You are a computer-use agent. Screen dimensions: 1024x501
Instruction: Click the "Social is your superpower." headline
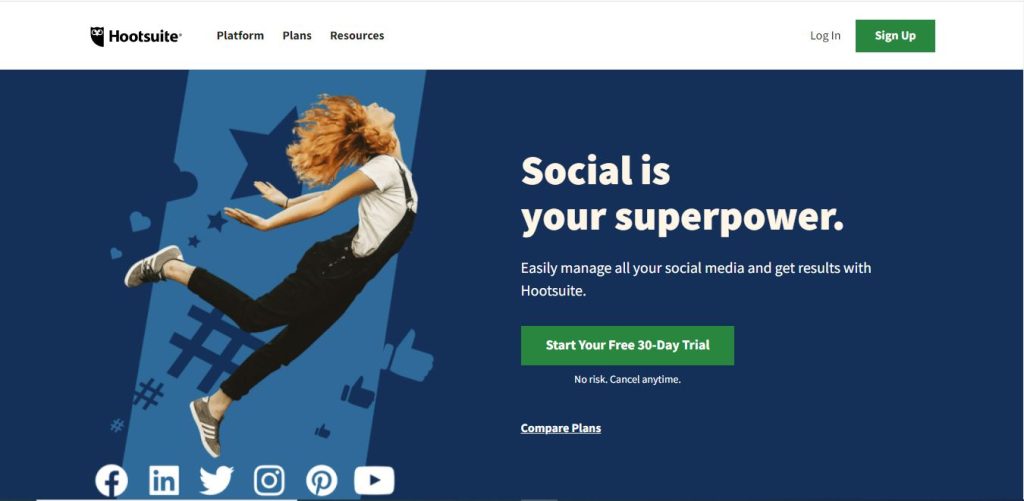(682, 195)
